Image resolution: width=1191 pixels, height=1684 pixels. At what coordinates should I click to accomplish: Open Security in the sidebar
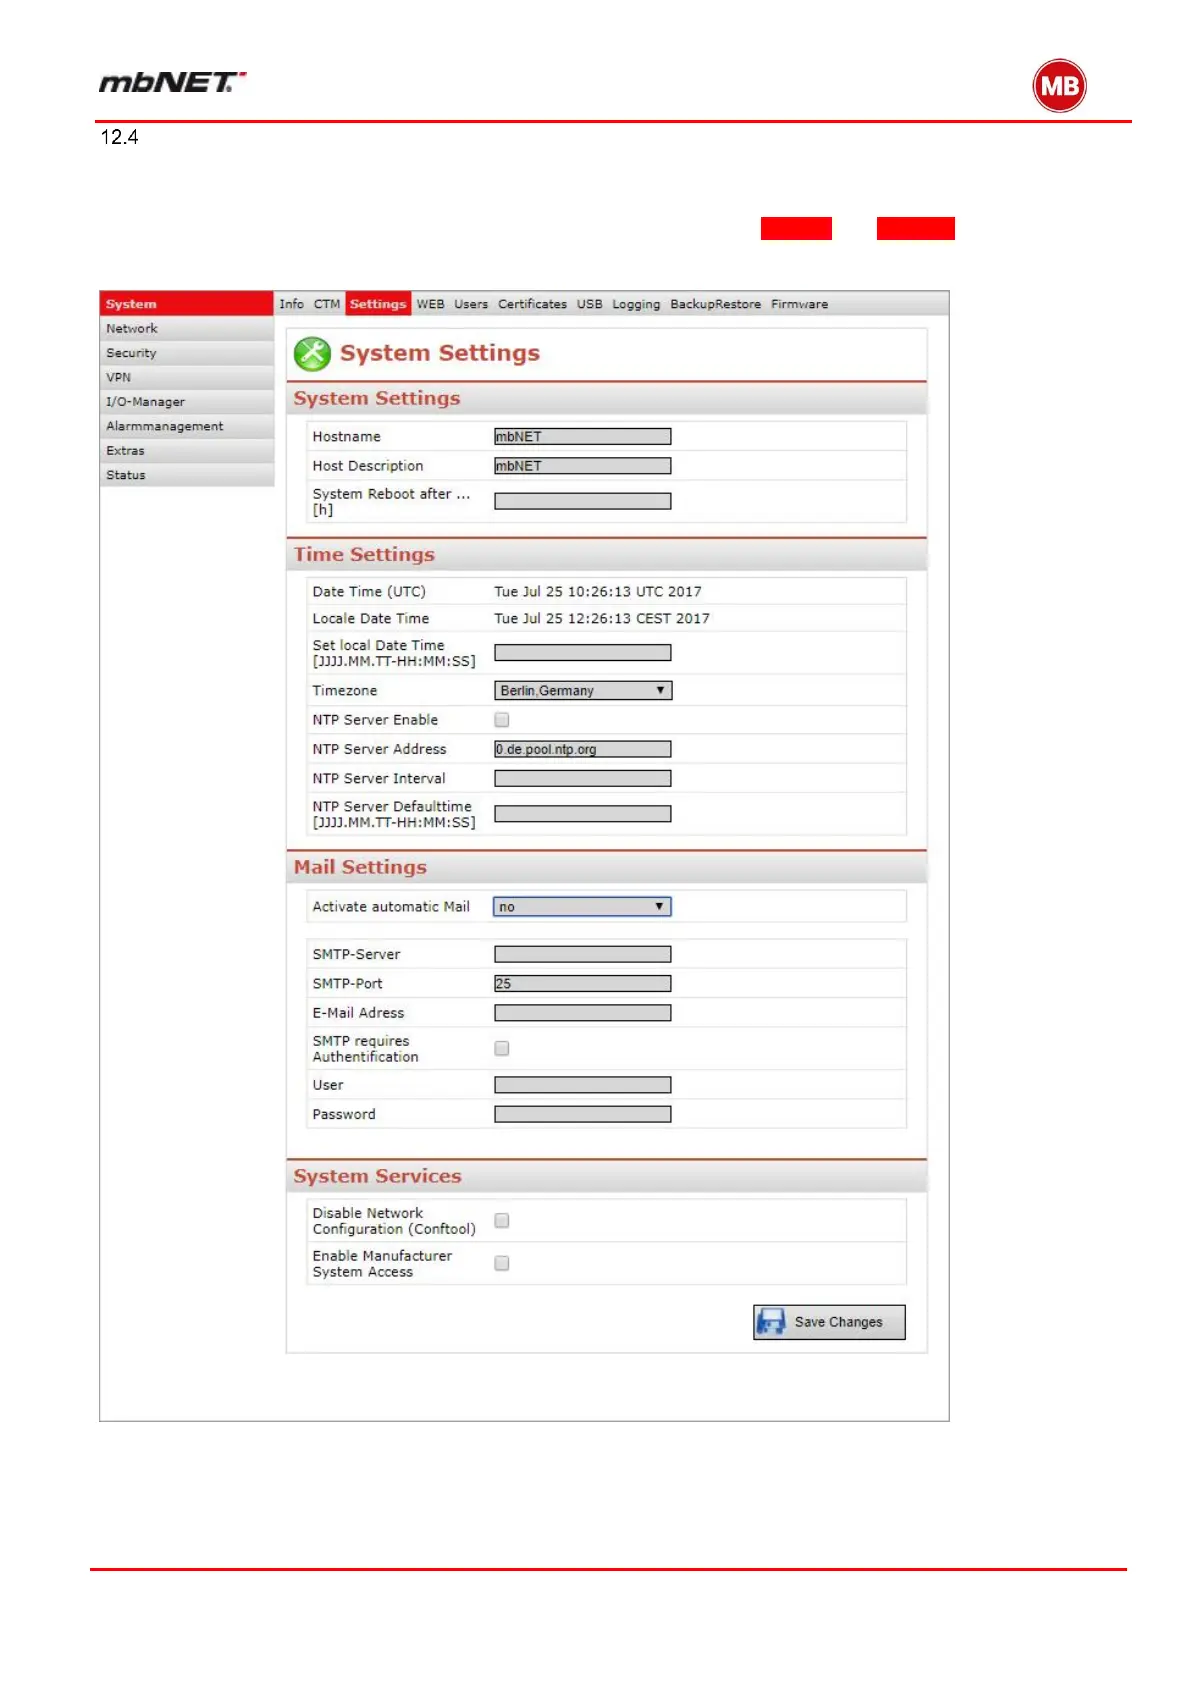[x=187, y=353]
